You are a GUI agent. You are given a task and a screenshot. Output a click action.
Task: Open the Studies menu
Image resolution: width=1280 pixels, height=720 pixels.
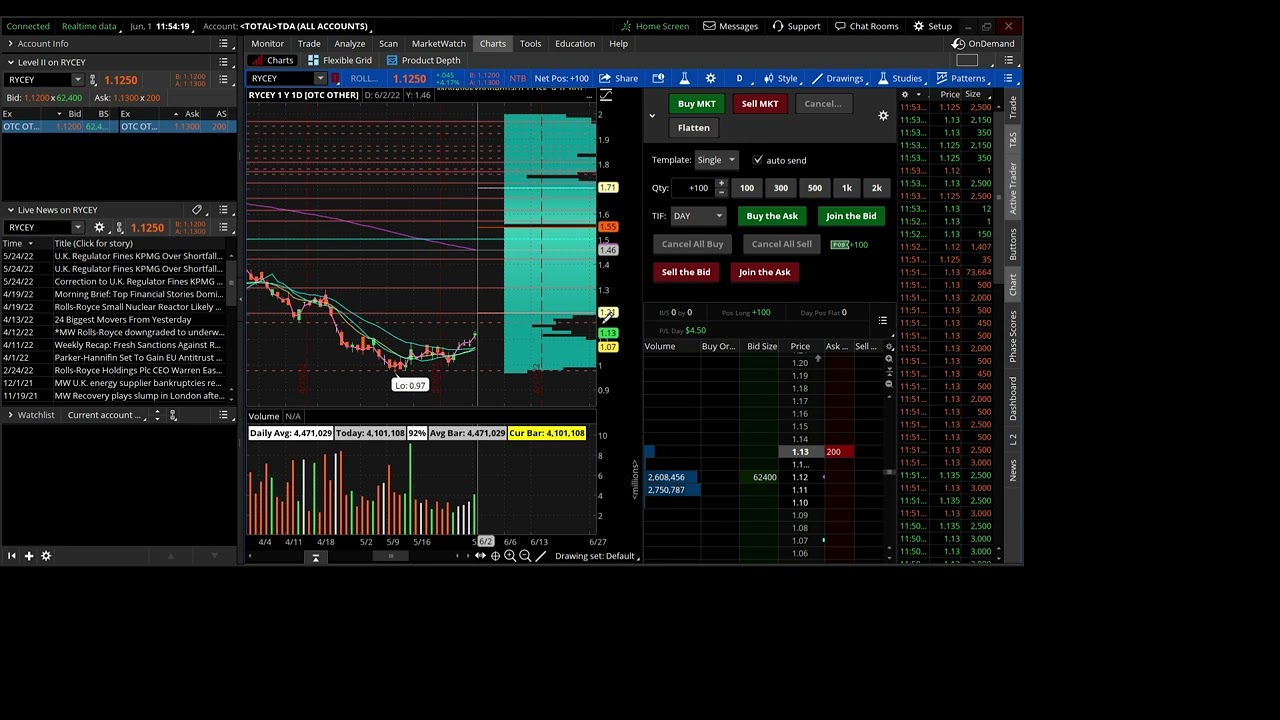point(900,78)
